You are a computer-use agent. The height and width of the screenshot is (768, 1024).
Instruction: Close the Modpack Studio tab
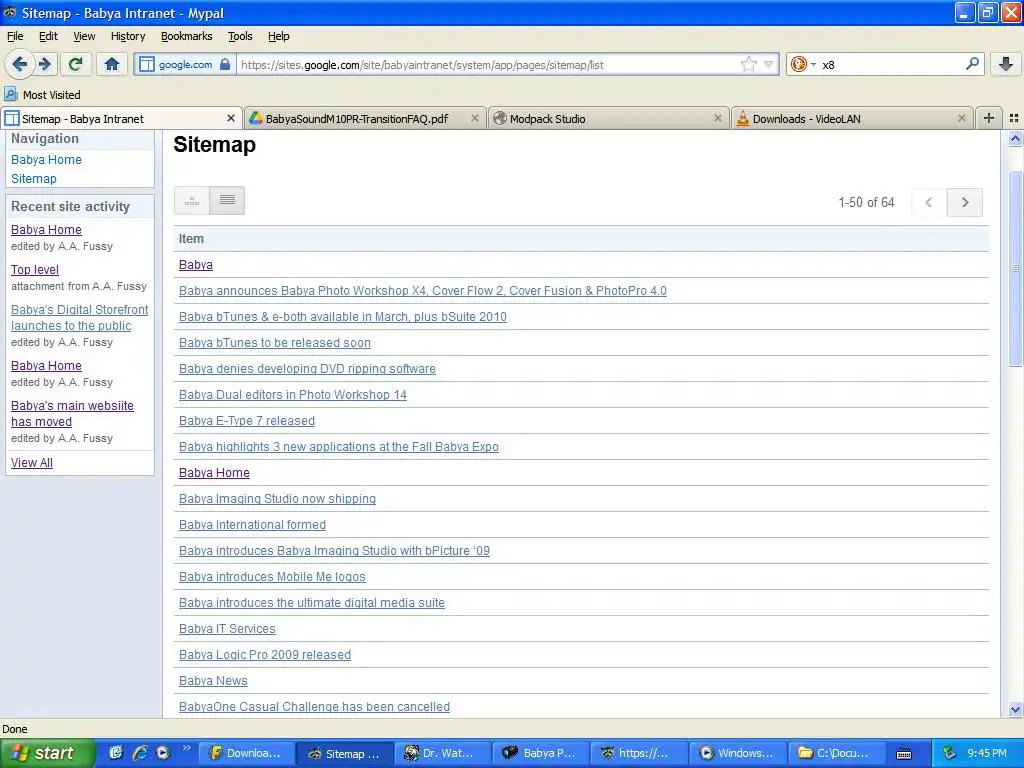(x=718, y=118)
